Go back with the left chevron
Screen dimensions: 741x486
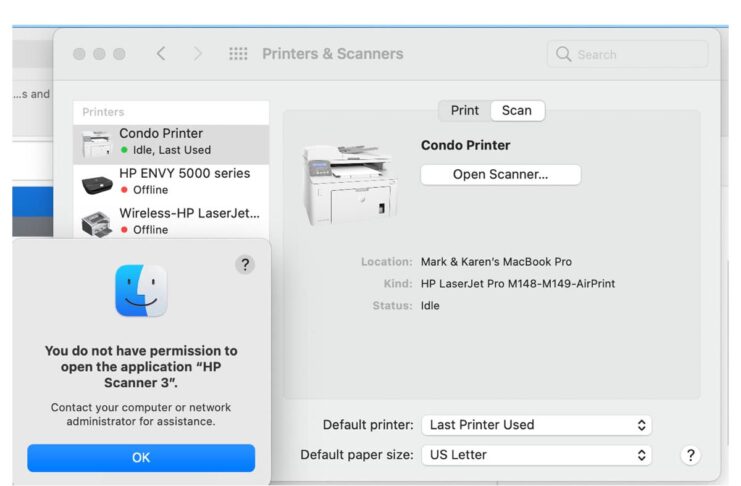pyautogui.click(x=161, y=54)
